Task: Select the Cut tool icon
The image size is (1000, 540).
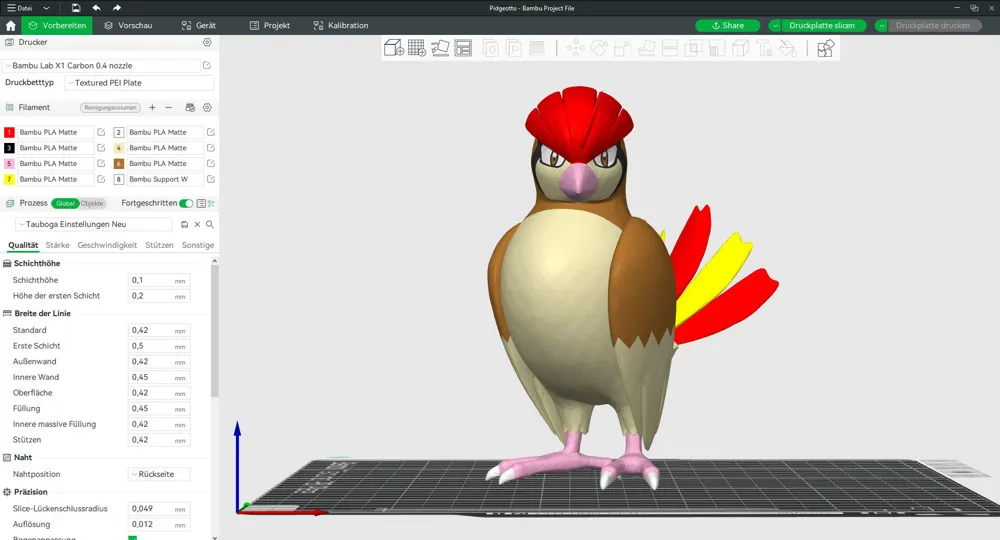Action: pos(670,48)
